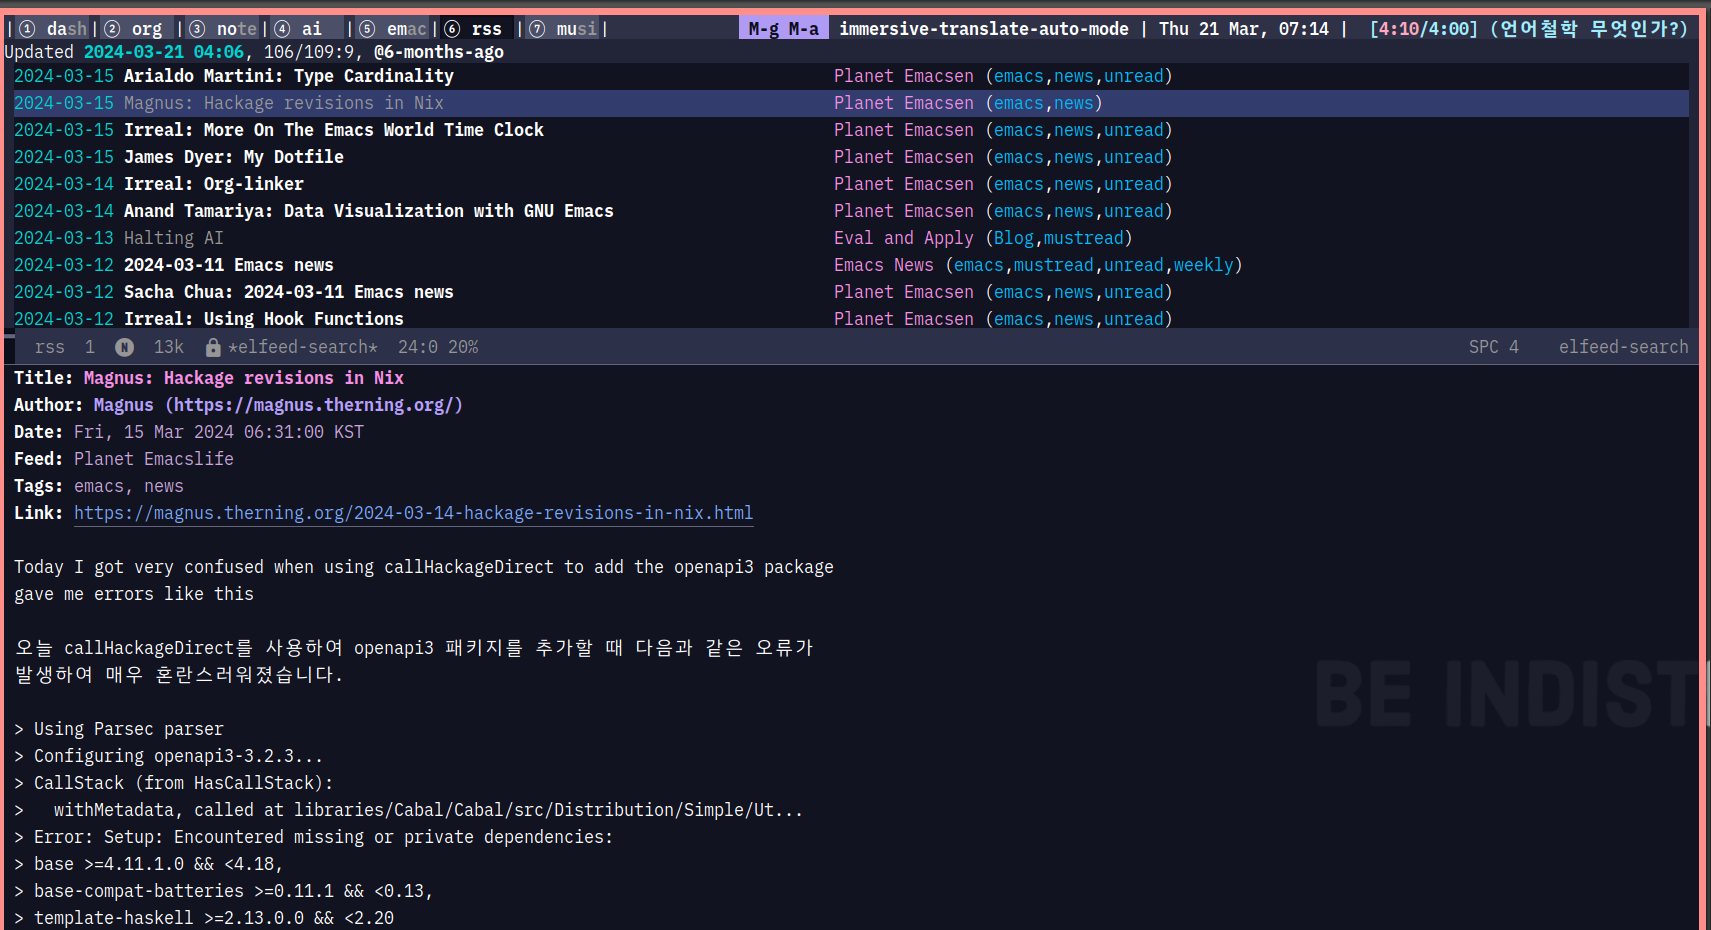Image resolution: width=1711 pixels, height=930 pixels.
Task: Click the SPC 4 indentation indicator
Action: coord(1494,347)
